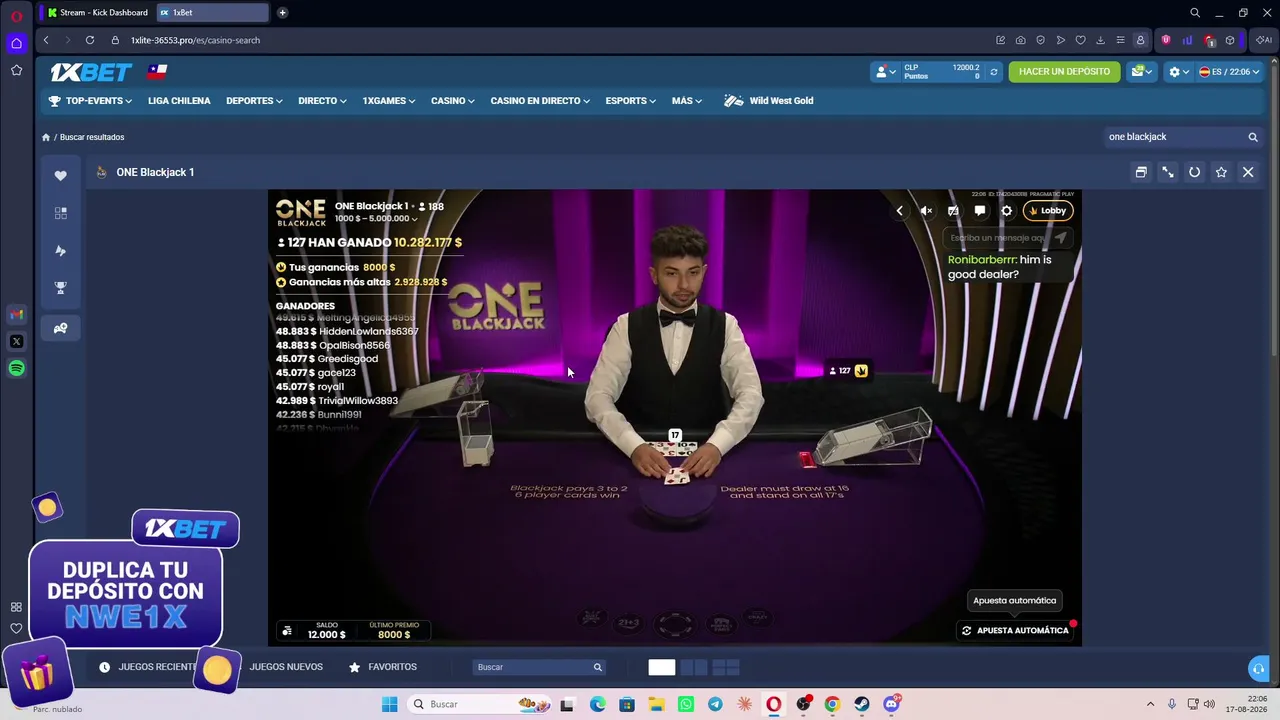Open the game settings gear
Screen dimensions: 1280x720
1007,211
